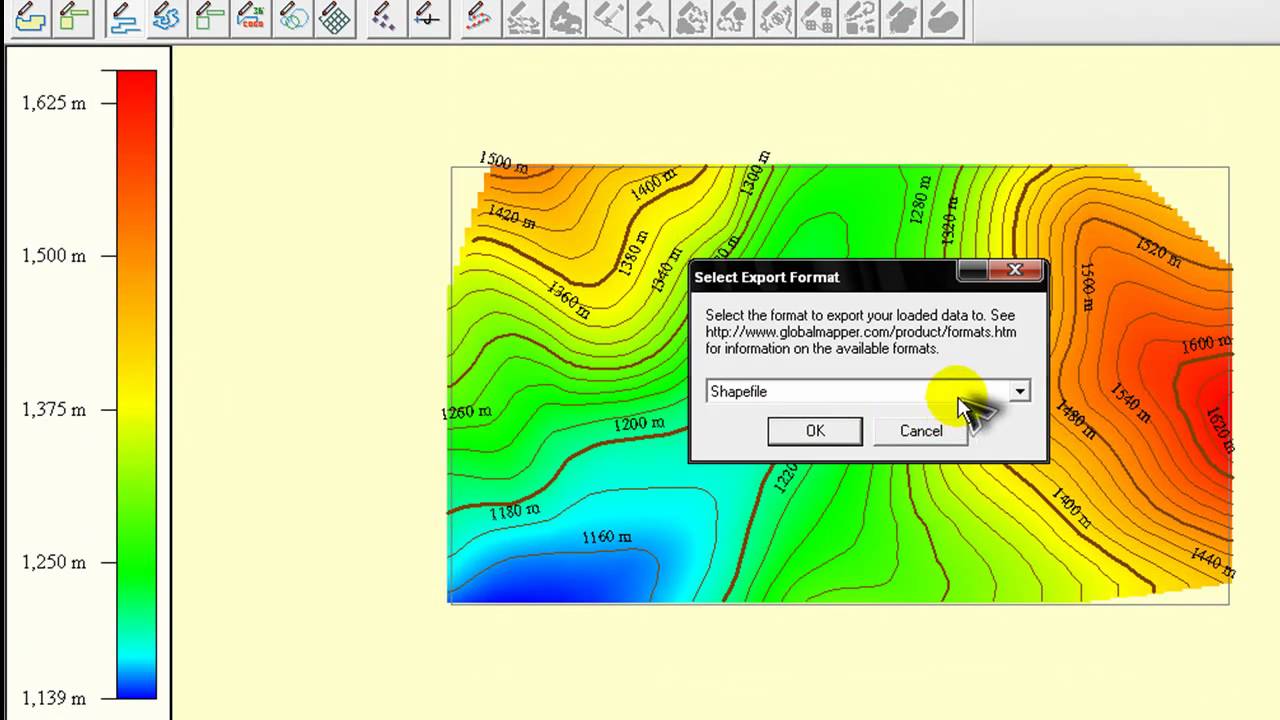
Task: Click the last grayed-out rounded blob tool
Action: click(943, 17)
